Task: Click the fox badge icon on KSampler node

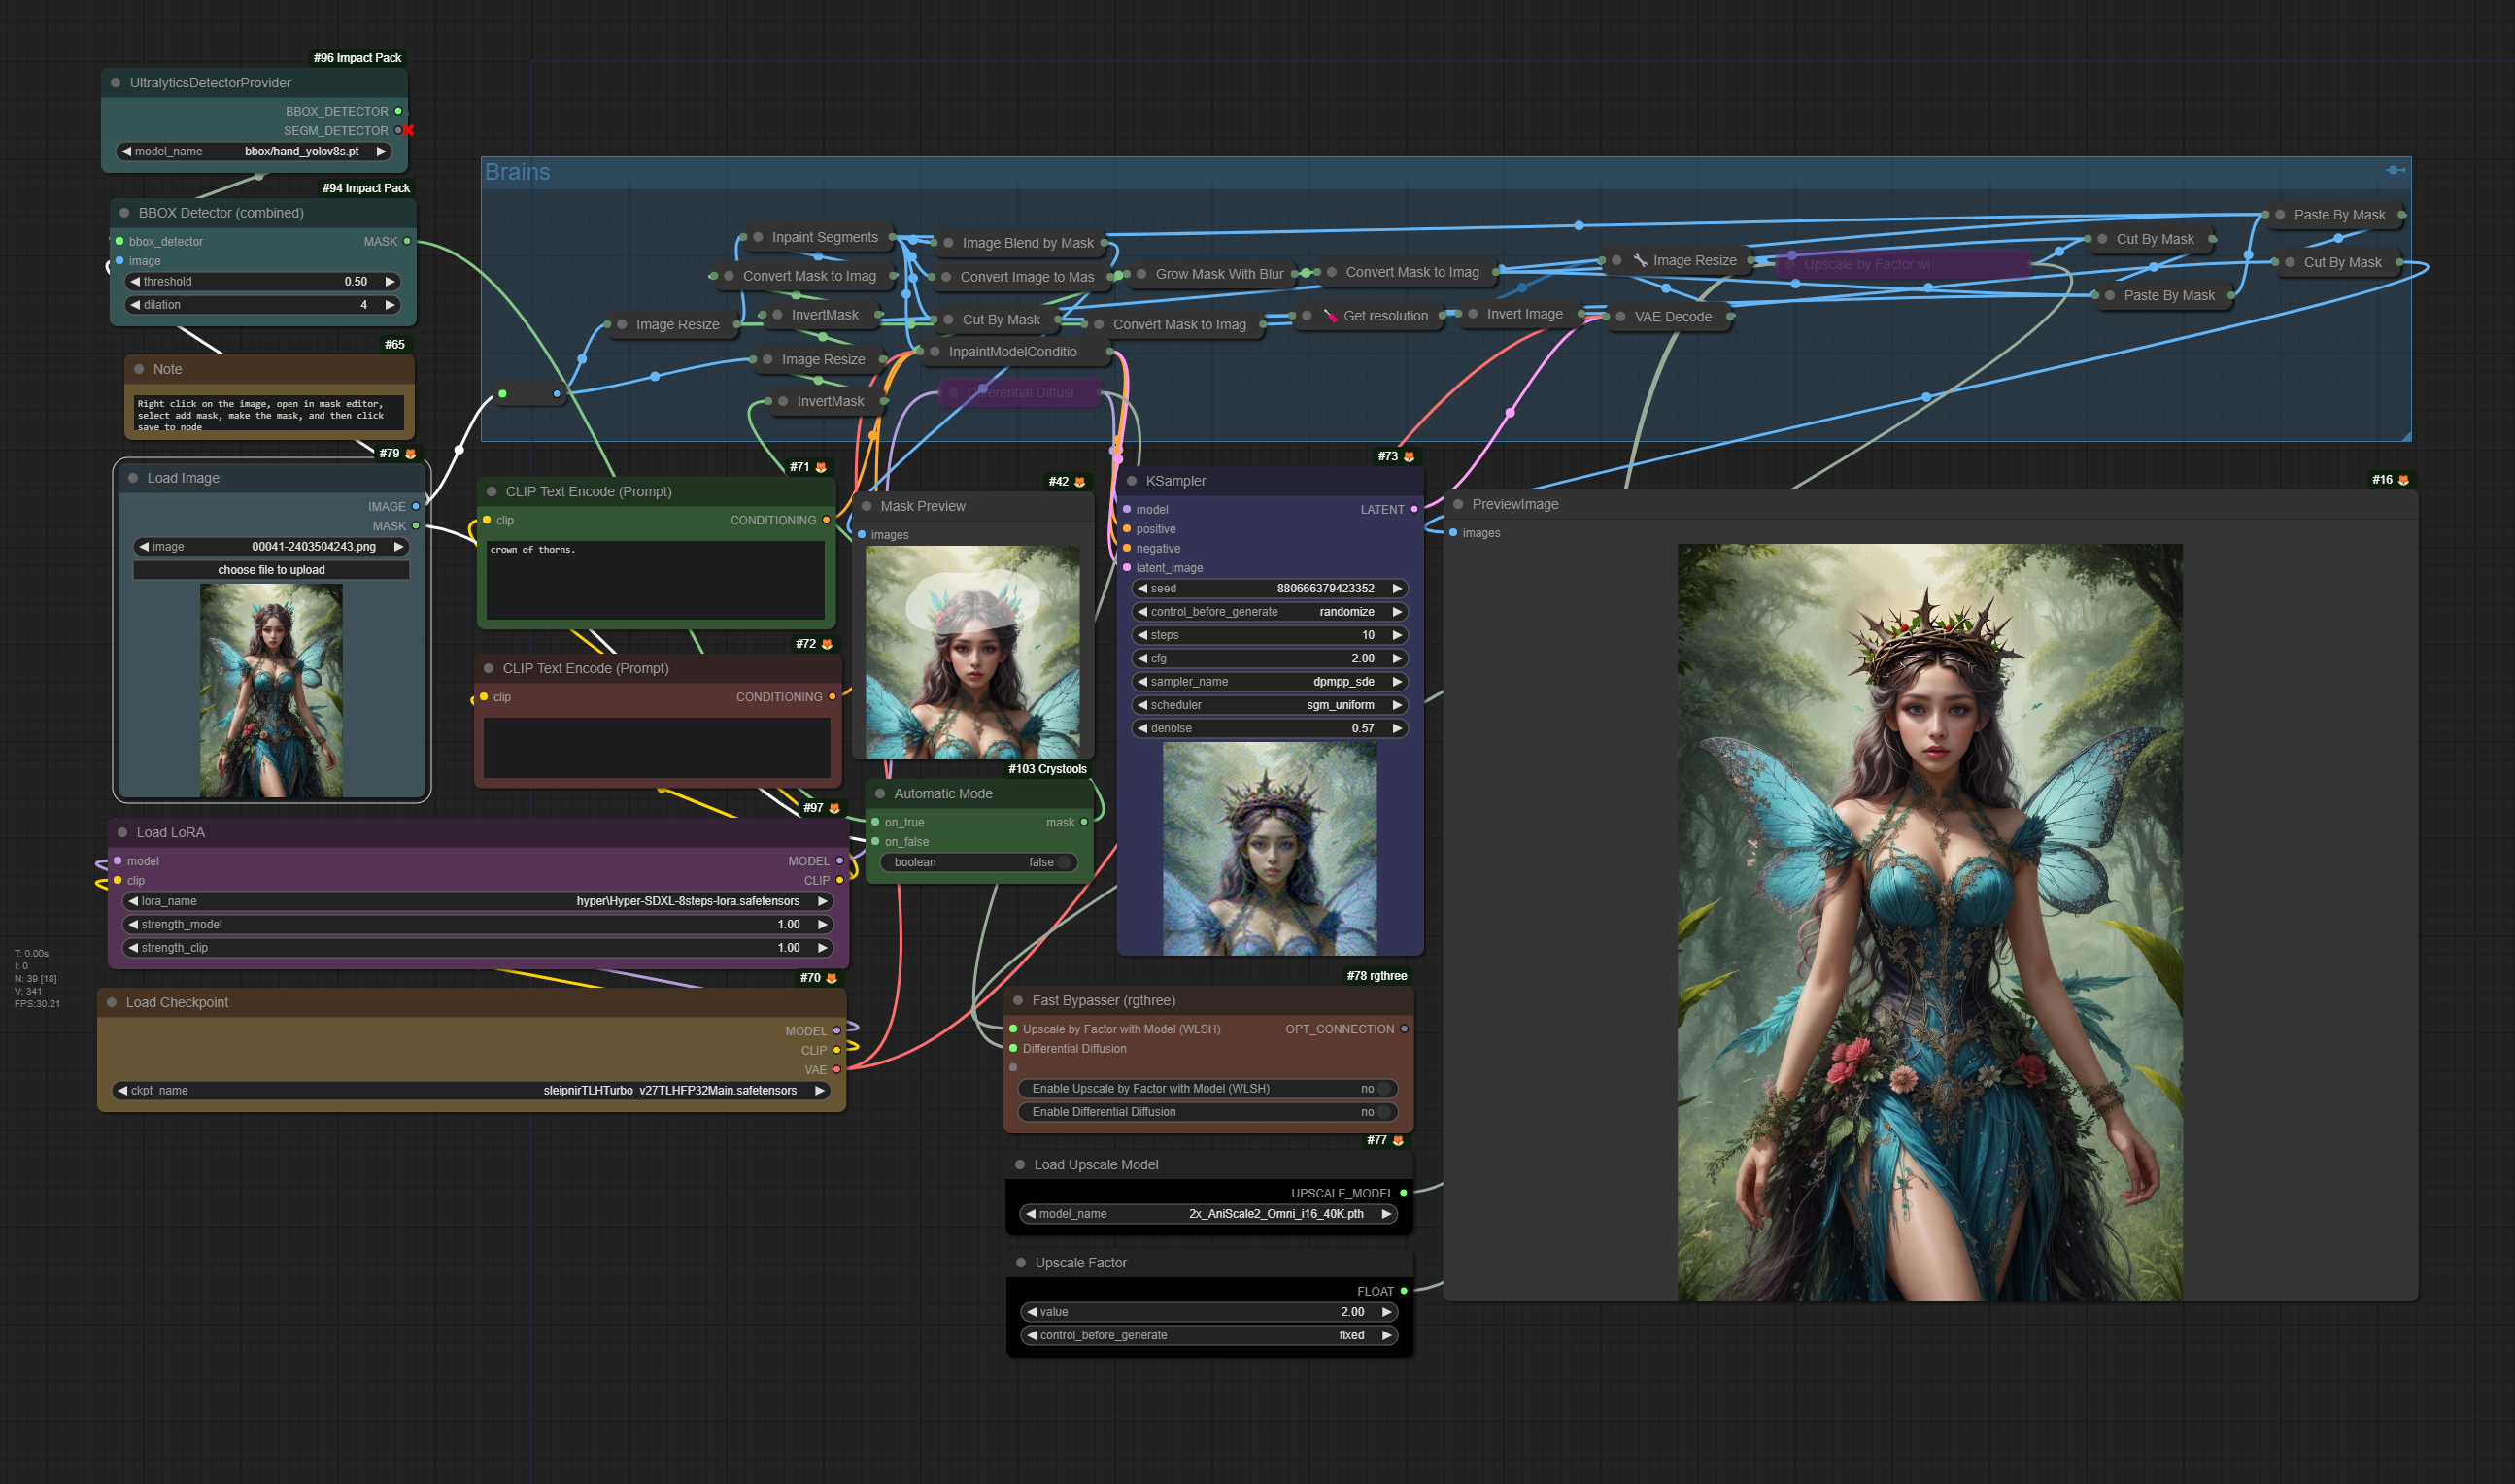Action: coord(1409,457)
